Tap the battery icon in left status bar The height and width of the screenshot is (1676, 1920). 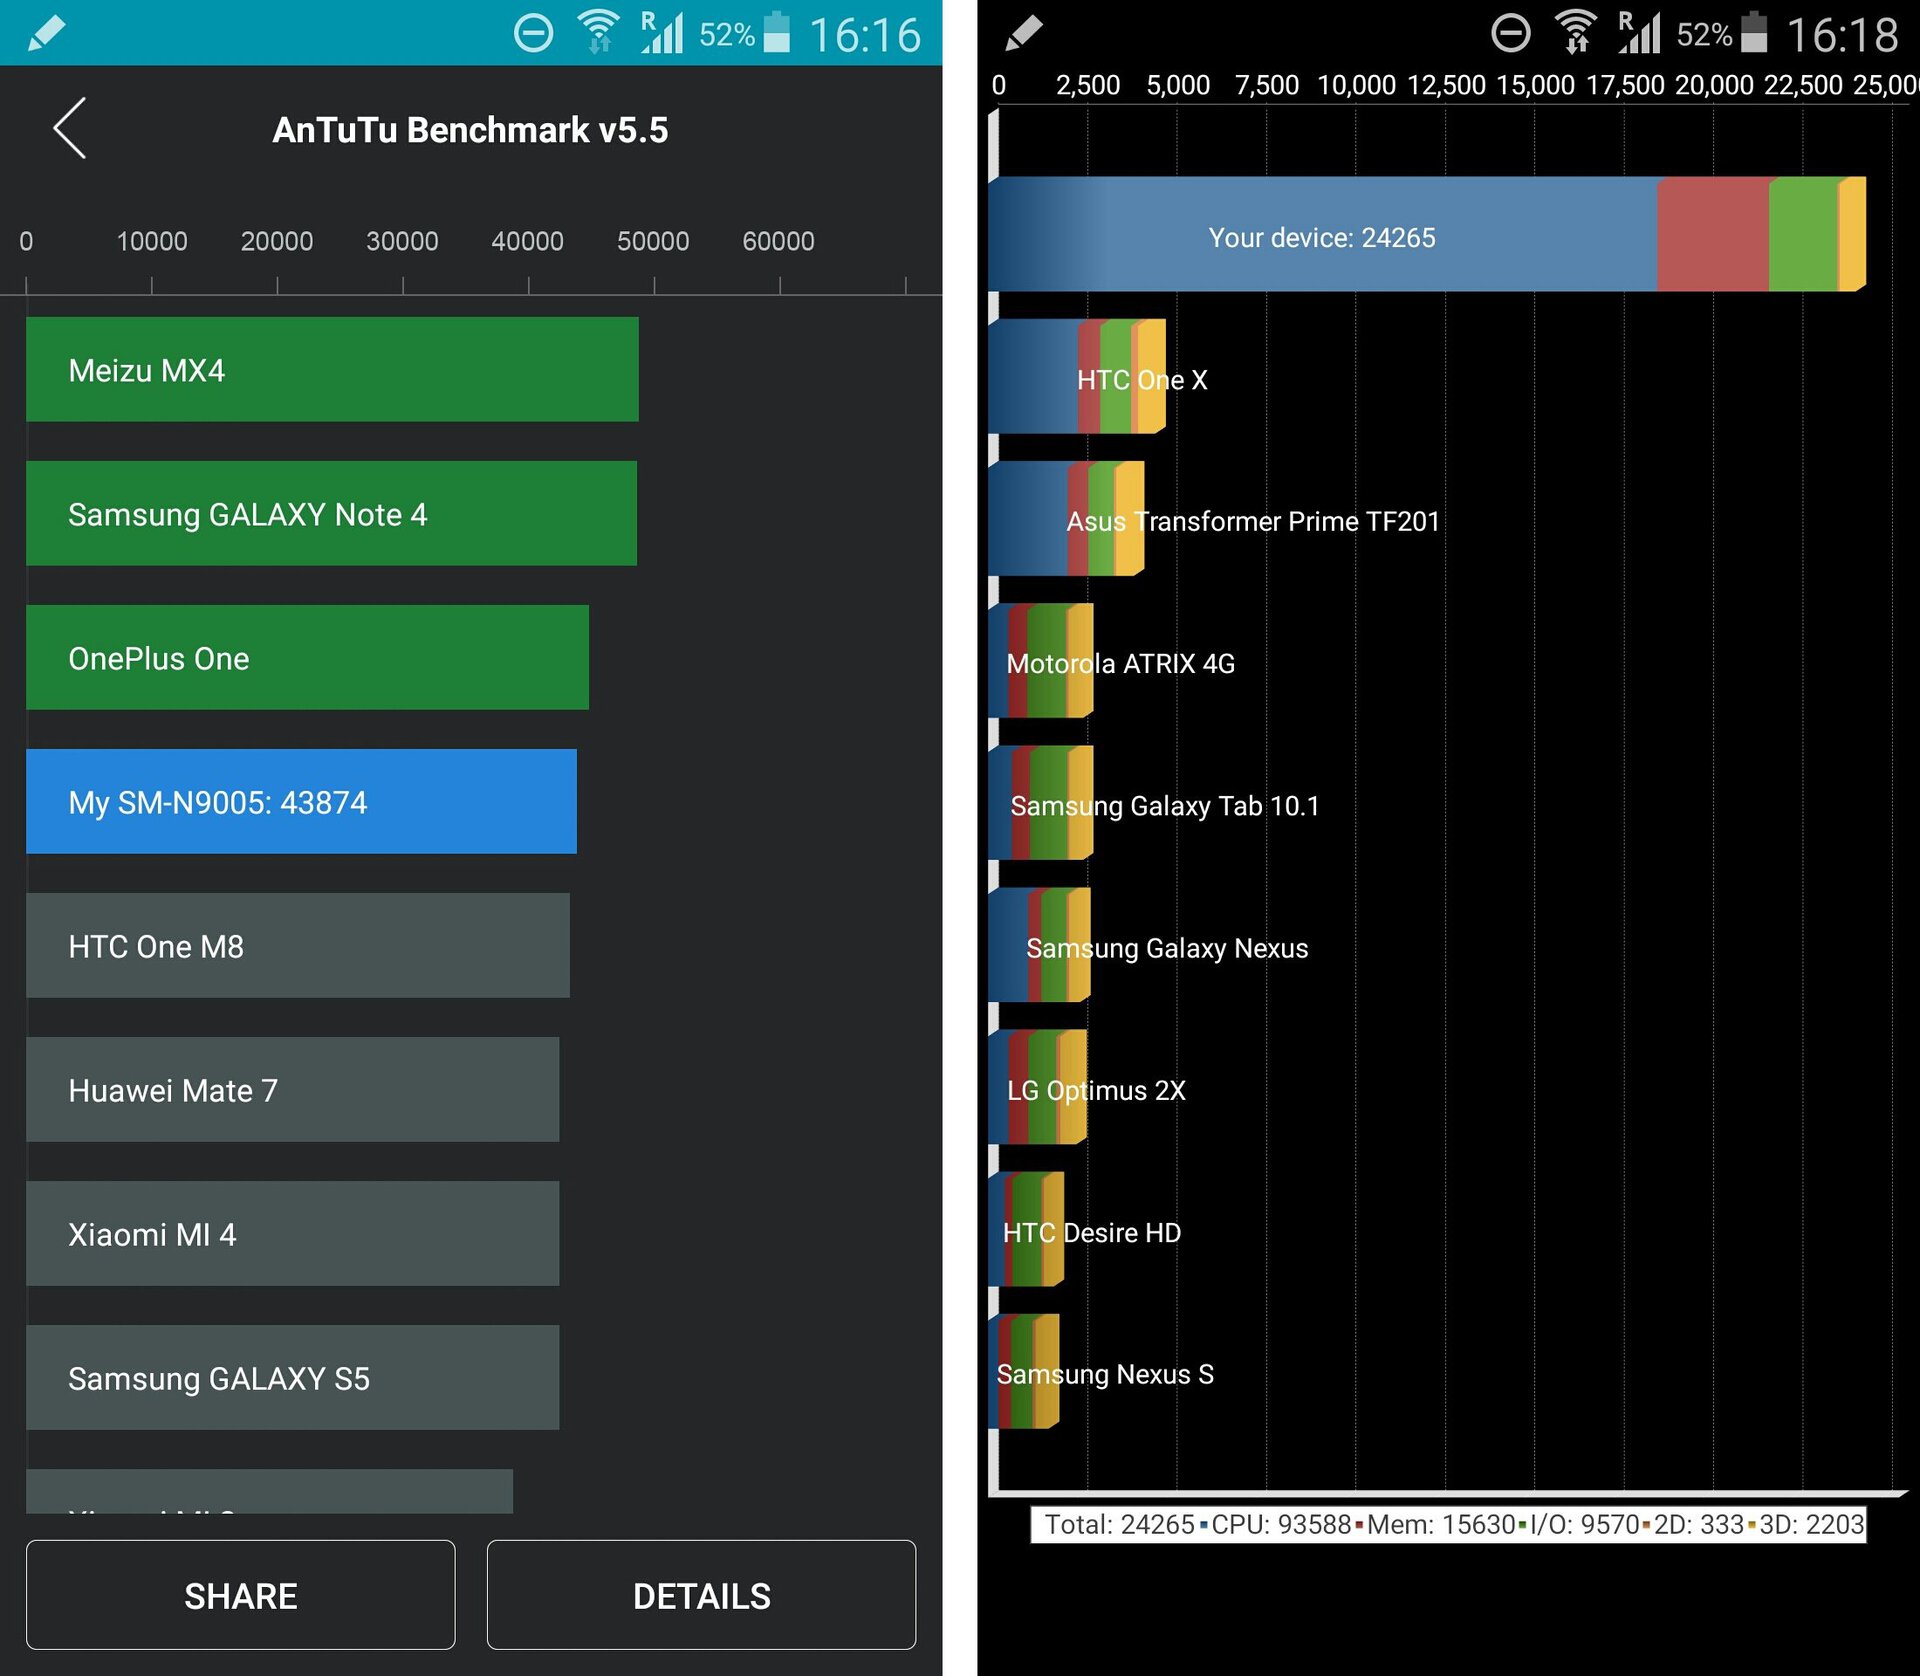[777, 33]
